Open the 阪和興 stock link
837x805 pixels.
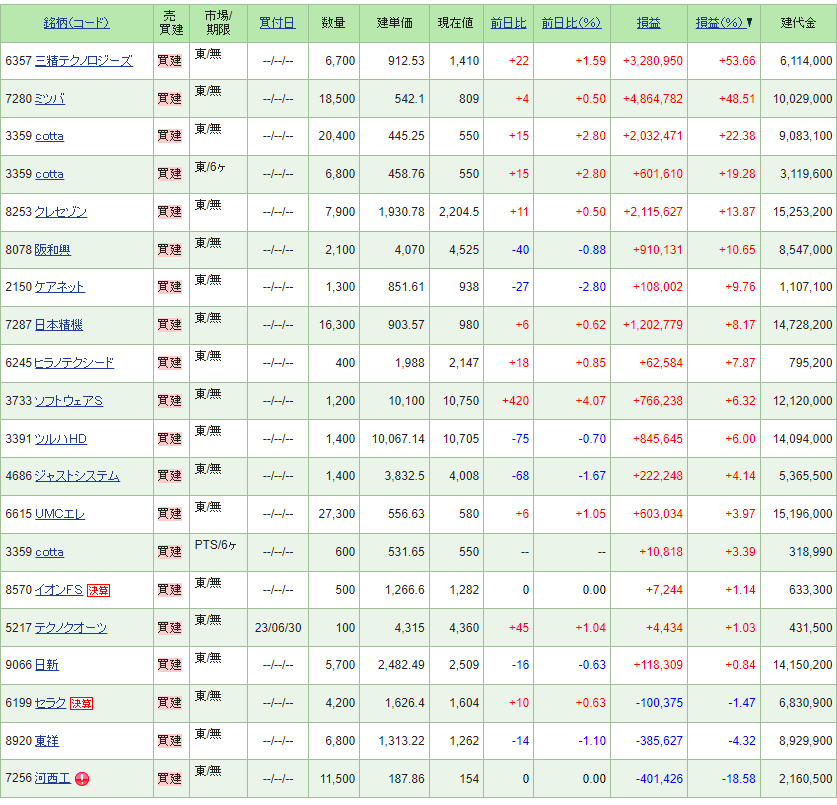(x=52, y=250)
